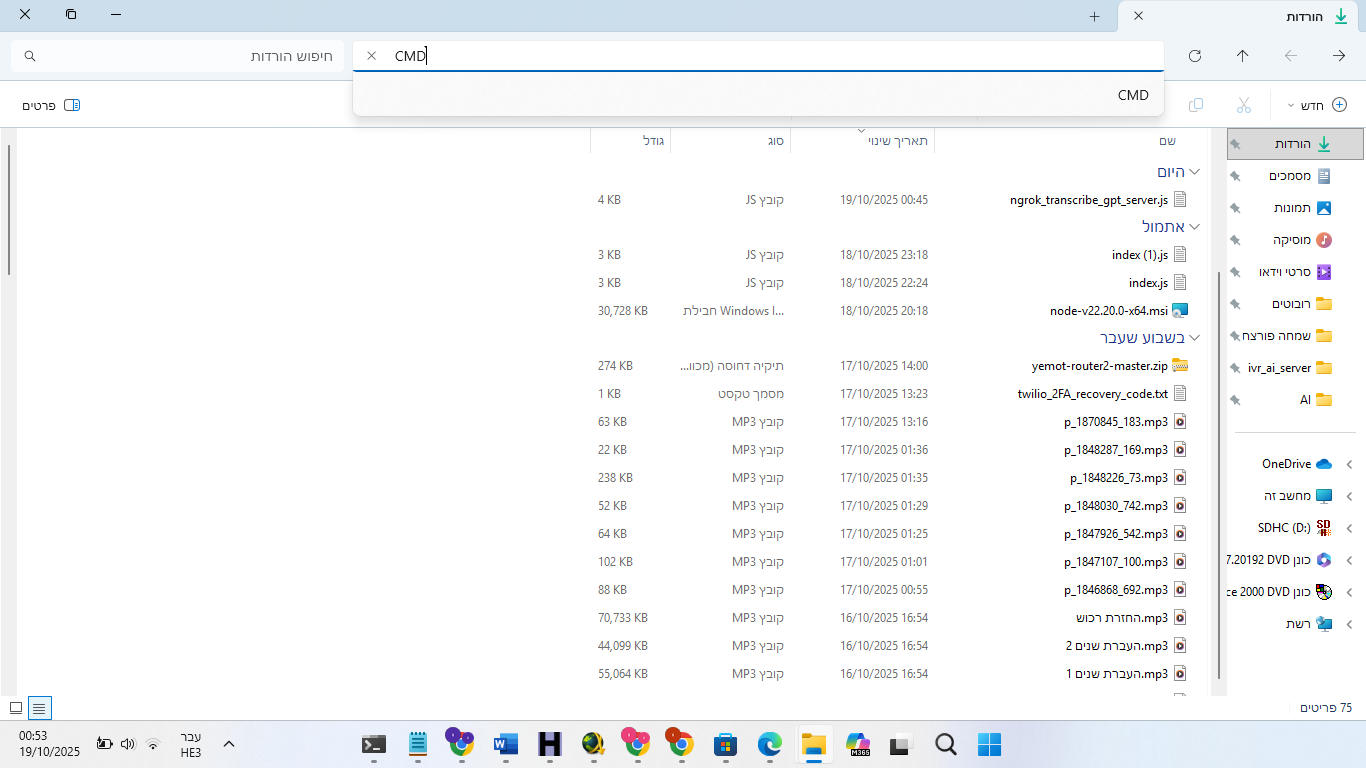Open מסמכים in the navigation sidebar

click(x=1290, y=176)
